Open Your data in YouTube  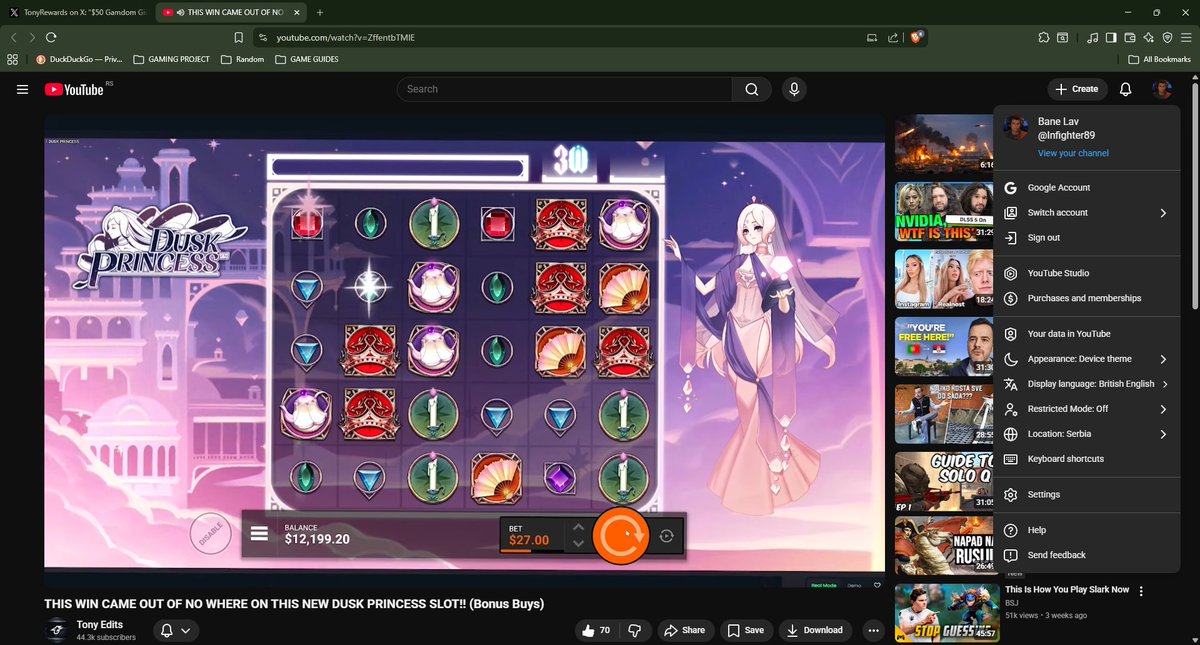(1087, 334)
